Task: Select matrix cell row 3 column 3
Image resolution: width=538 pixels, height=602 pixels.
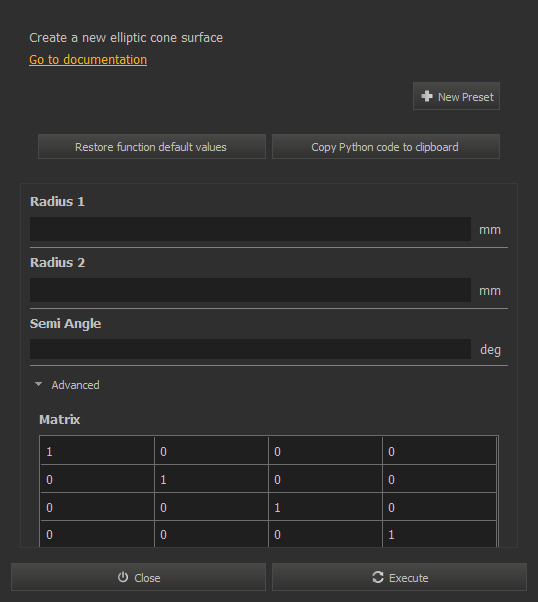Action: [325, 507]
